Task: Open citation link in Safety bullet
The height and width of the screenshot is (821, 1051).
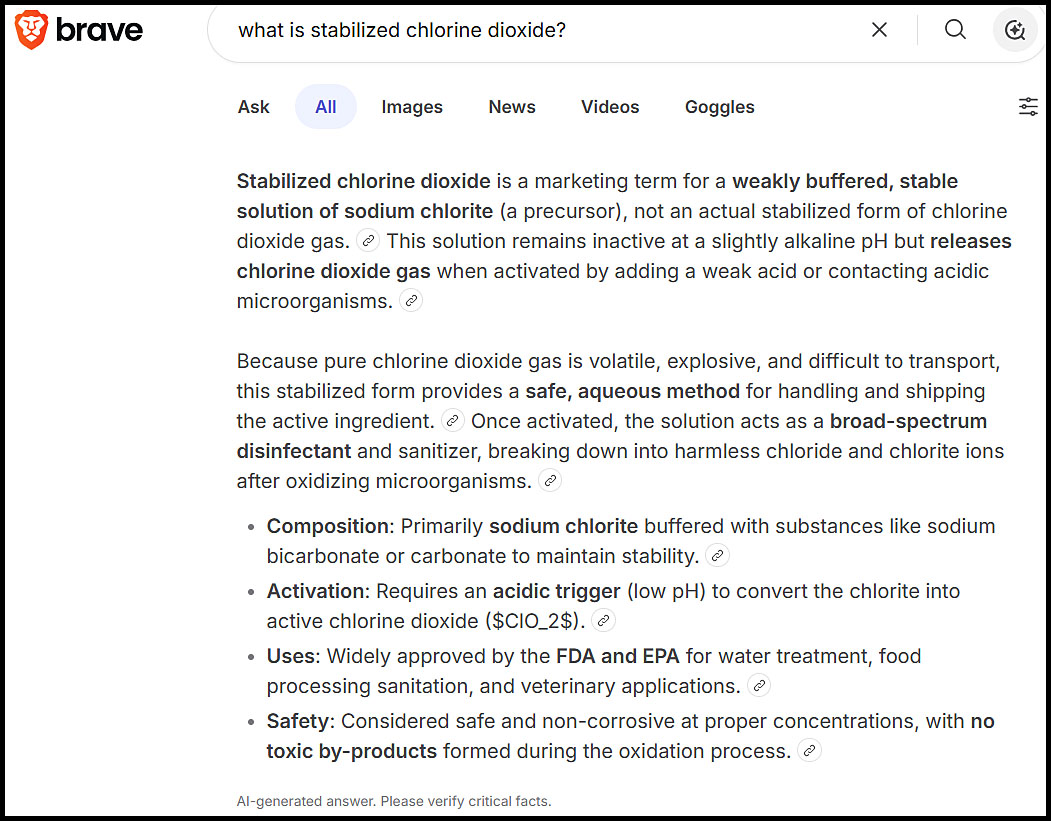Action: pyautogui.click(x=809, y=750)
